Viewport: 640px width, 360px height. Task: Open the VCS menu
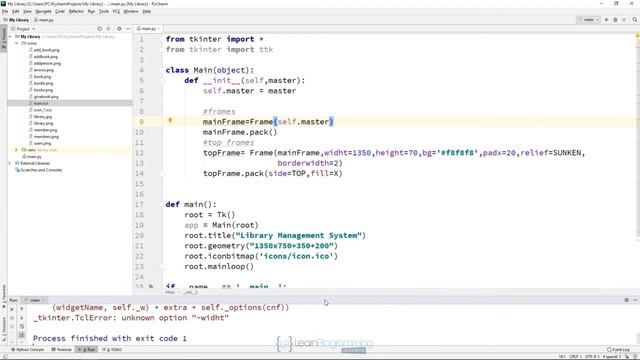(116, 11)
